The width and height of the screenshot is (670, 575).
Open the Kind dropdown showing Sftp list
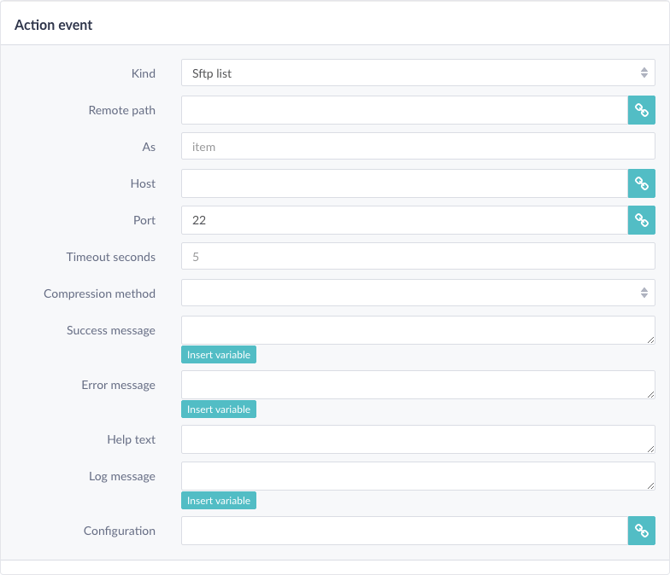pyautogui.click(x=418, y=73)
